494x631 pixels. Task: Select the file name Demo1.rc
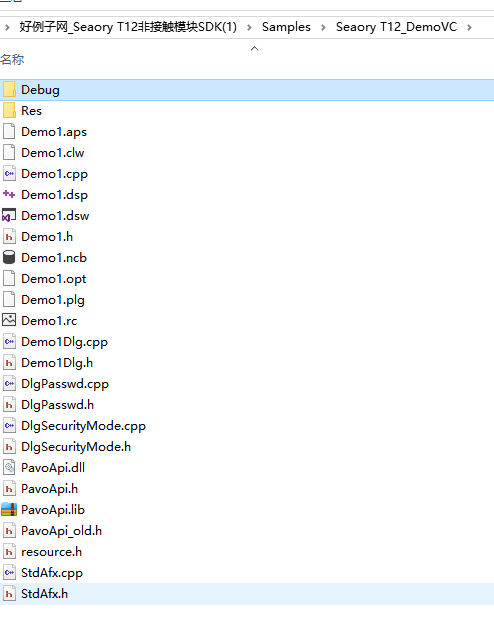[x=49, y=321]
